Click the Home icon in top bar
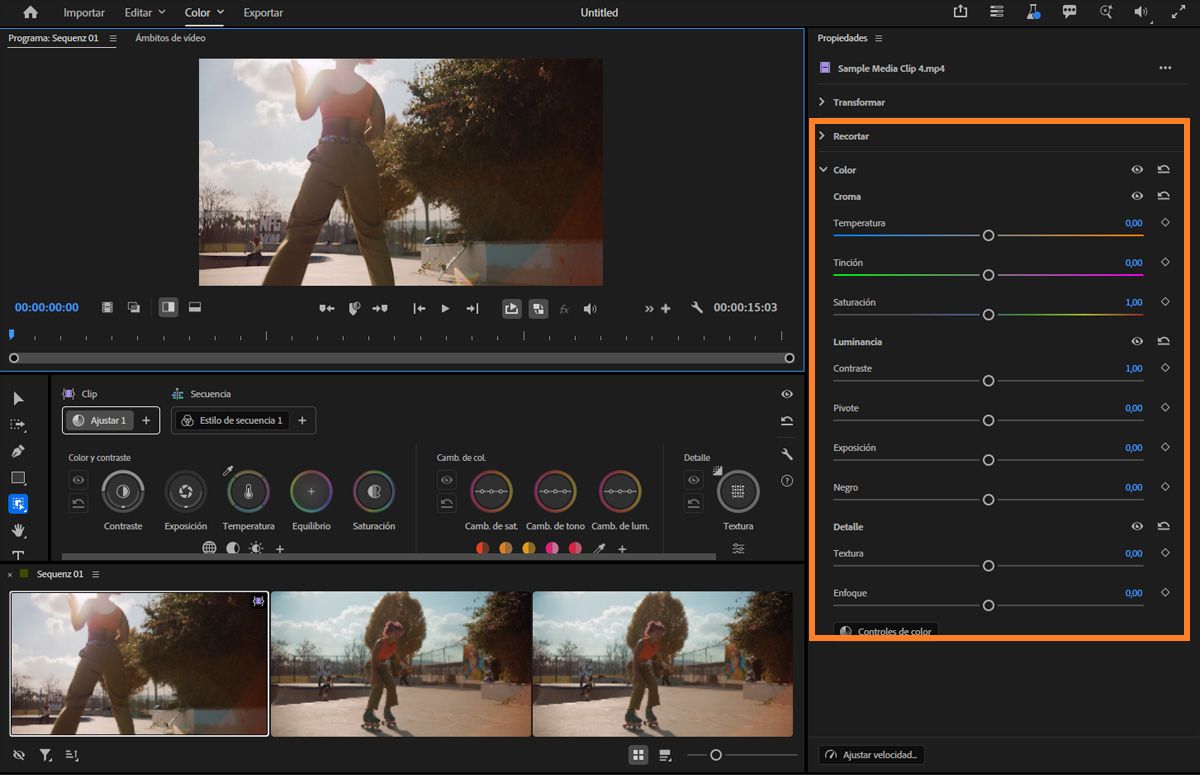Image resolution: width=1200 pixels, height=775 pixels. tap(30, 12)
